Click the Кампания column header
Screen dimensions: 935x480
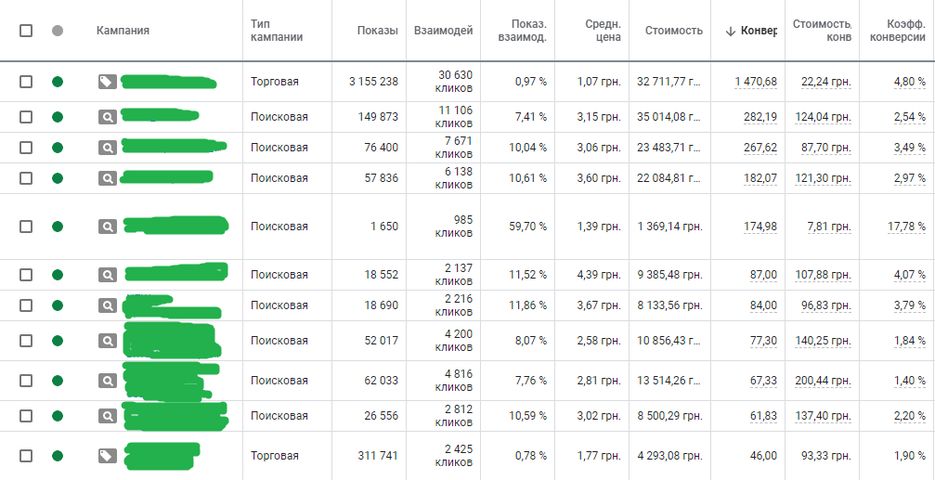pos(123,30)
